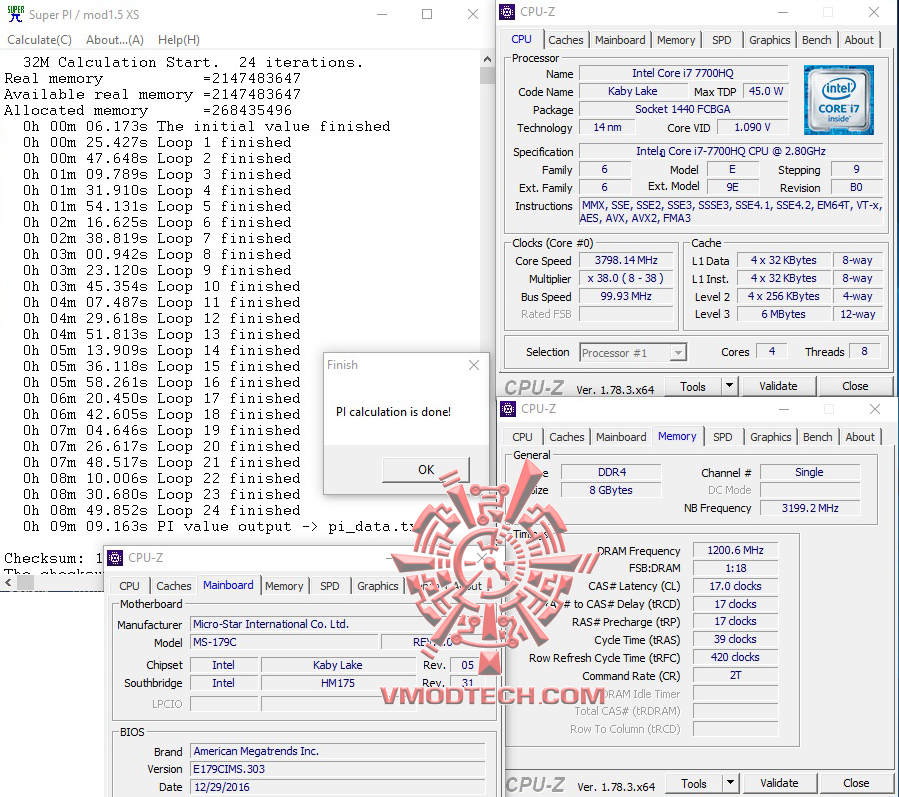Click Validate in Memory CPU-Z window
This screenshot has height=797, width=899.
(779, 783)
